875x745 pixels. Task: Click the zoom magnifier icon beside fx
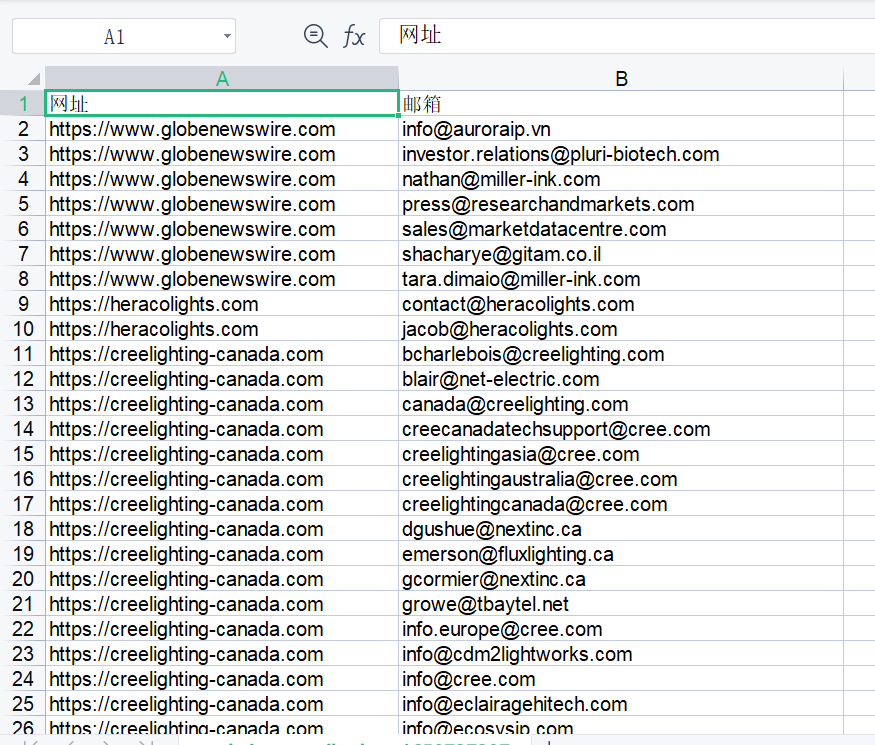[x=315, y=36]
